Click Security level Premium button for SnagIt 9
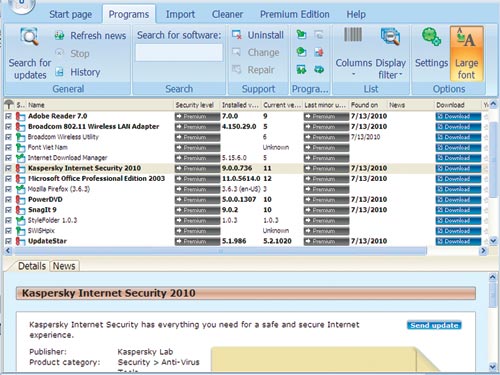This screenshot has height=375, width=500. pos(197,210)
